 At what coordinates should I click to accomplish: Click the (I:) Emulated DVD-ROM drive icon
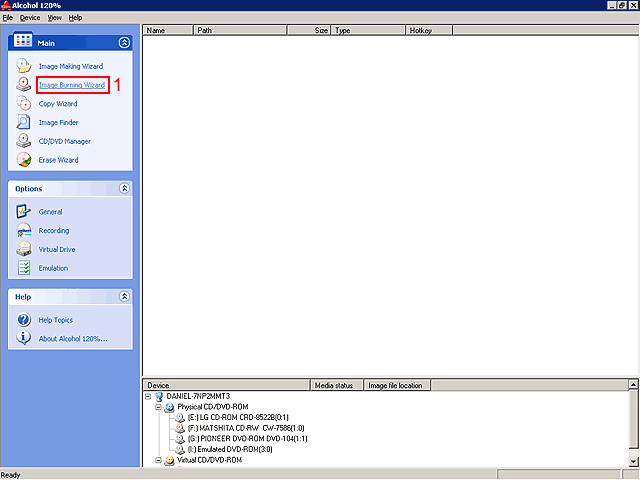pos(180,449)
